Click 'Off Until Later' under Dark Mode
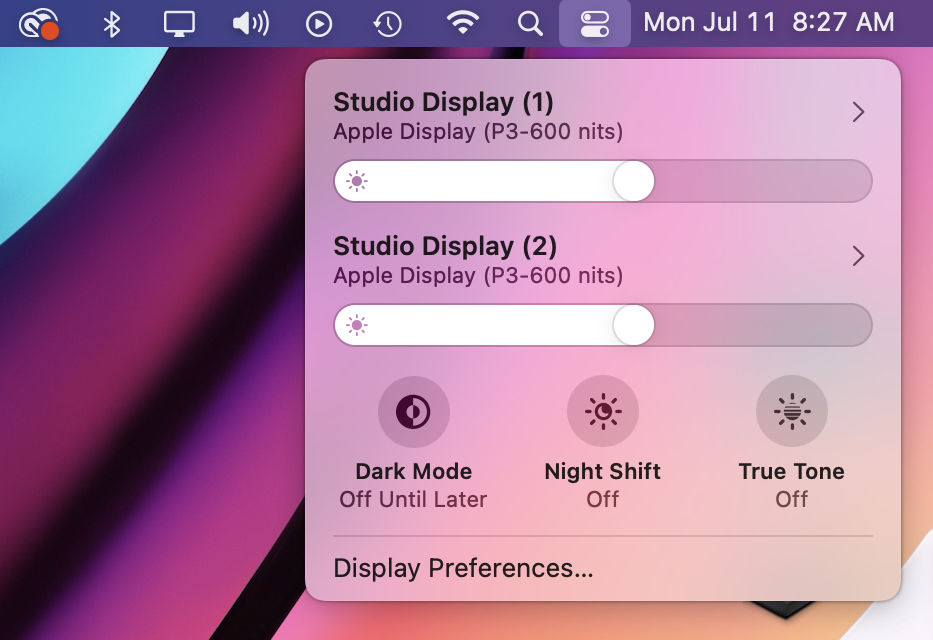933x640 pixels. tap(414, 499)
